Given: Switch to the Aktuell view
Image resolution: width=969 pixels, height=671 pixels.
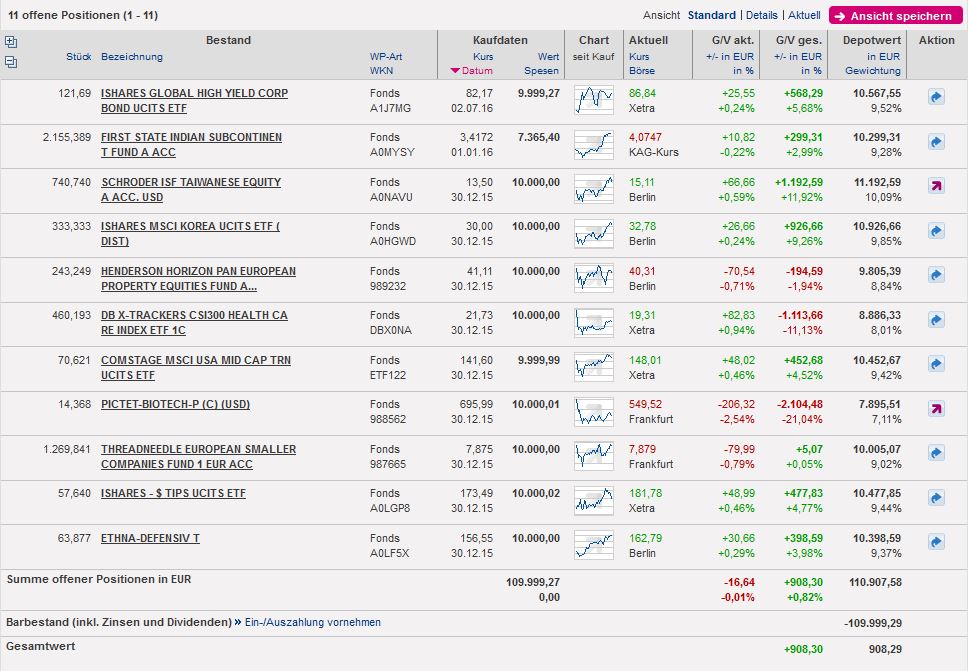Looking at the screenshot, I should 804,16.
